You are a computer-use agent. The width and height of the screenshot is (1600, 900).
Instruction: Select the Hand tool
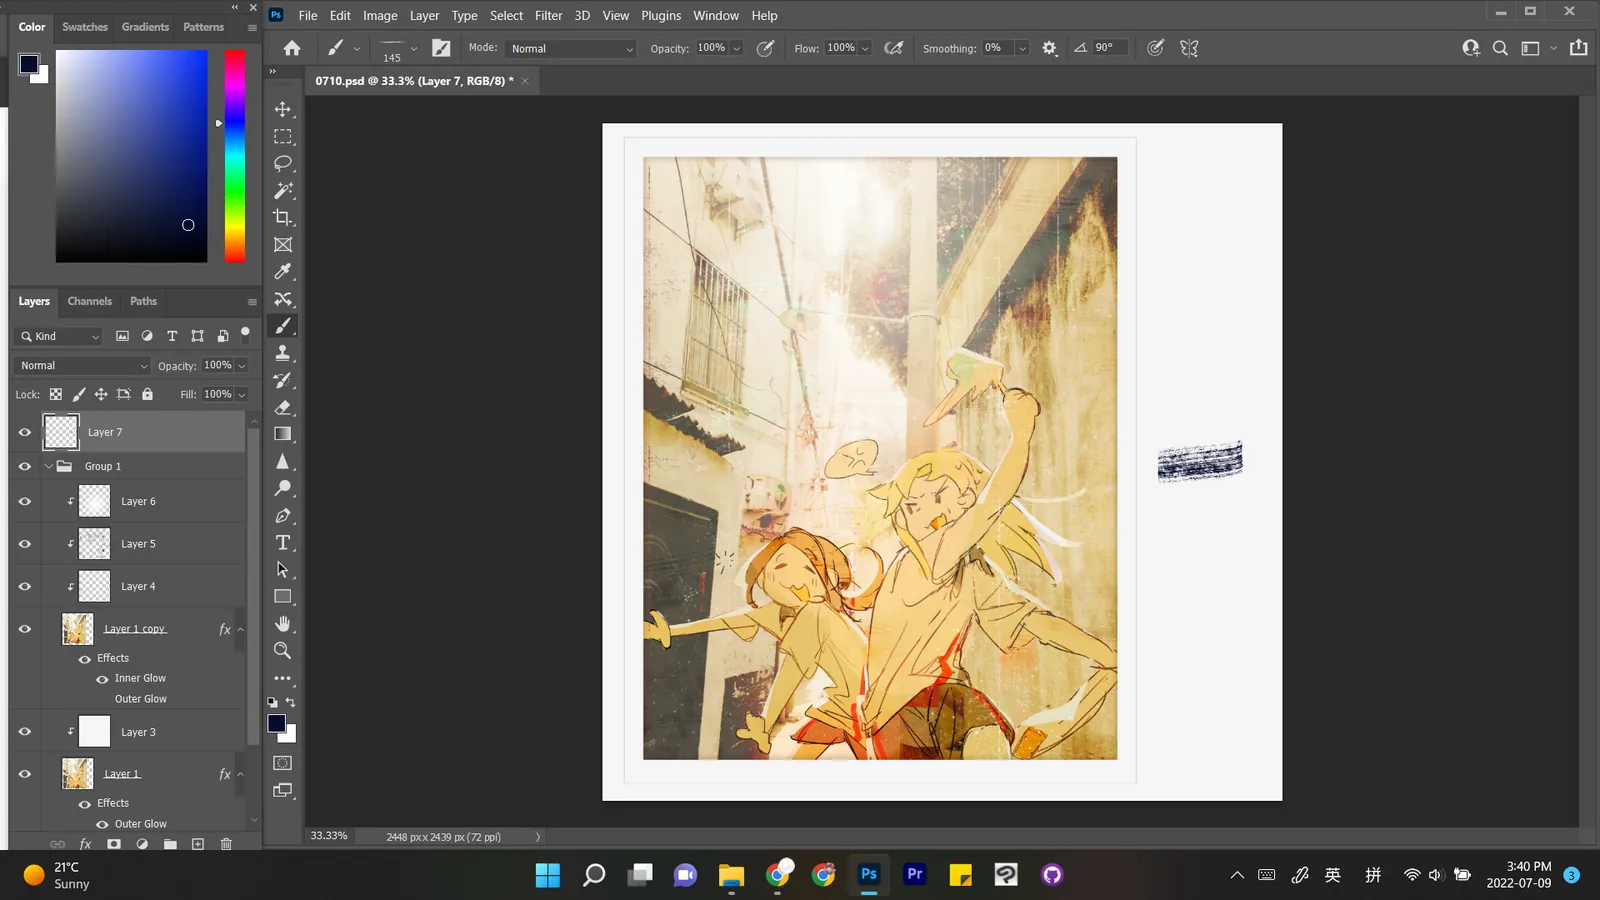click(283, 624)
